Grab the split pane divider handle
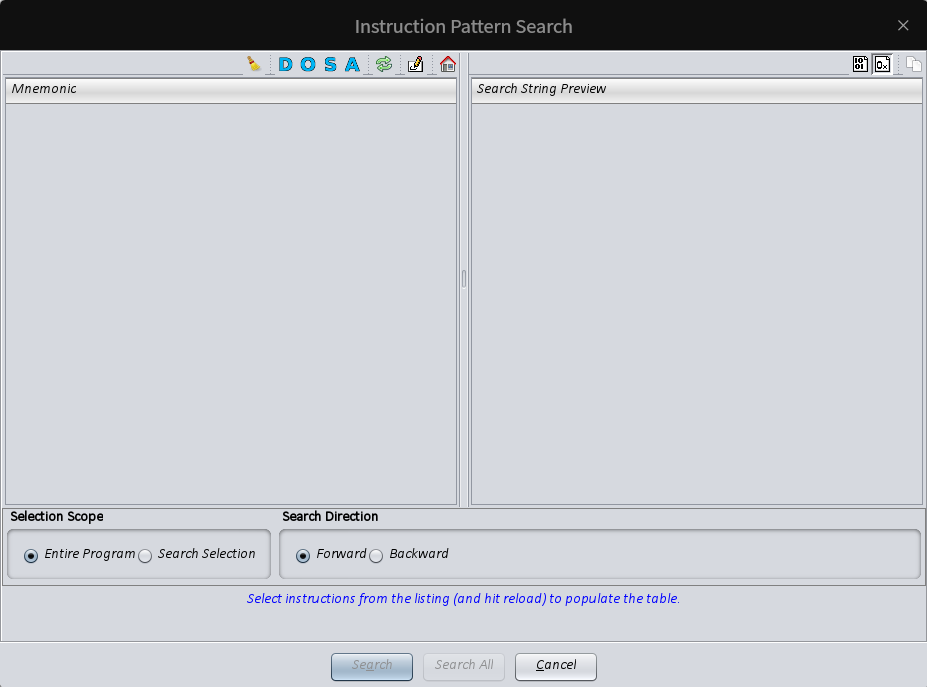927x687 pixels. click(464, 278)
